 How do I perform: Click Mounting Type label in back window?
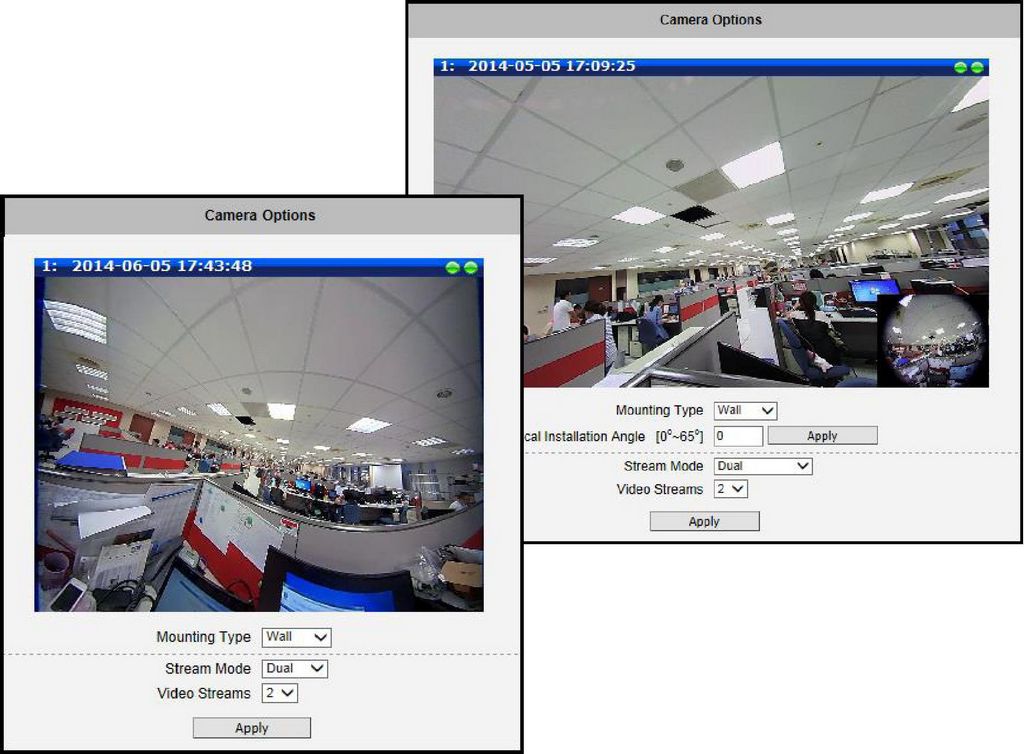660,411
